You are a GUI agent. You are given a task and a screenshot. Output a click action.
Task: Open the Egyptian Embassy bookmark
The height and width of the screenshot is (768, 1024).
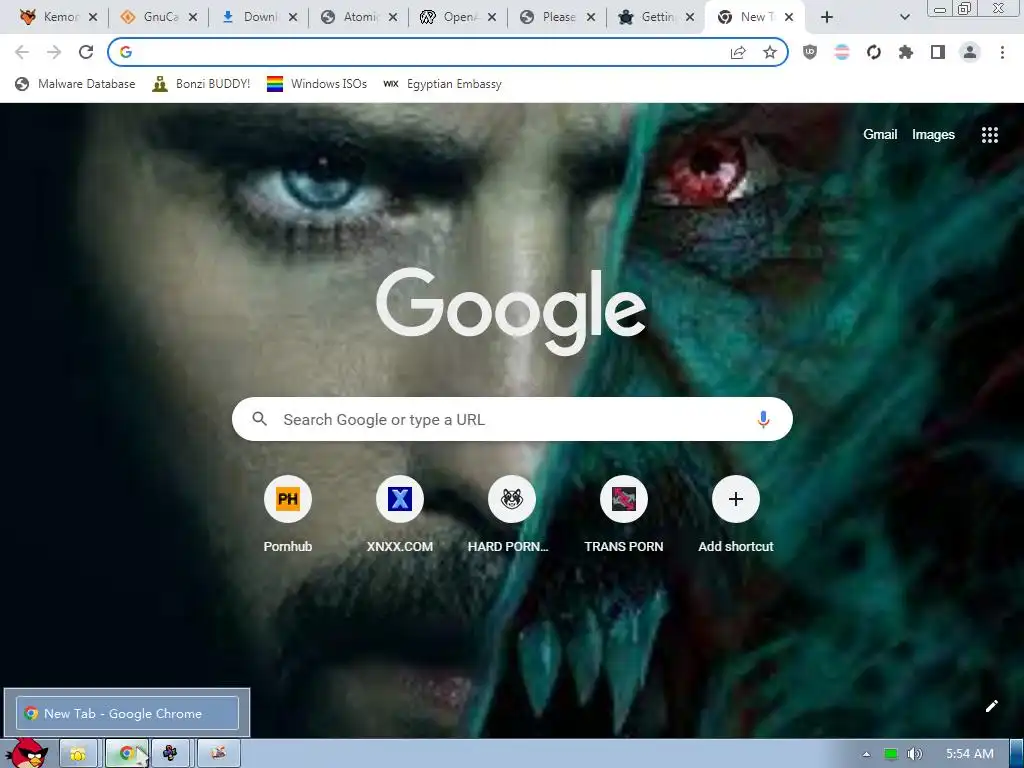point(443,84)
